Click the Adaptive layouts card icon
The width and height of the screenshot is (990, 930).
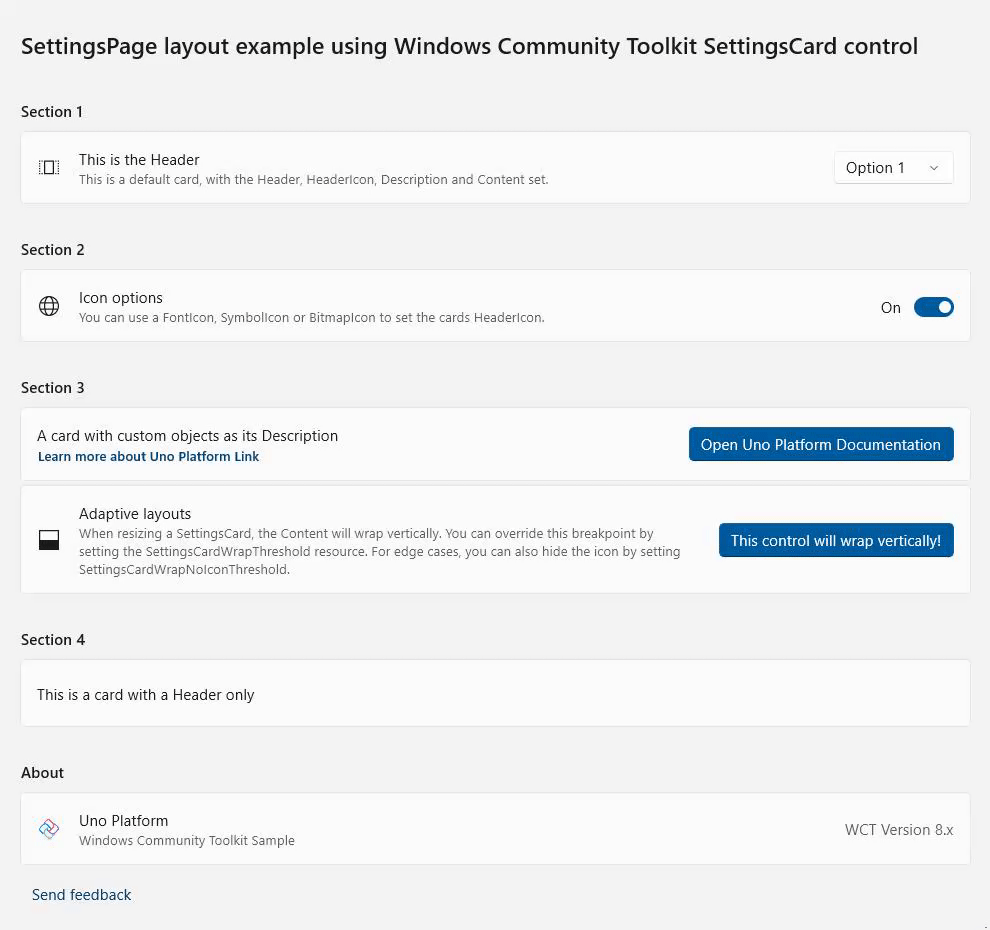[49, 539]
